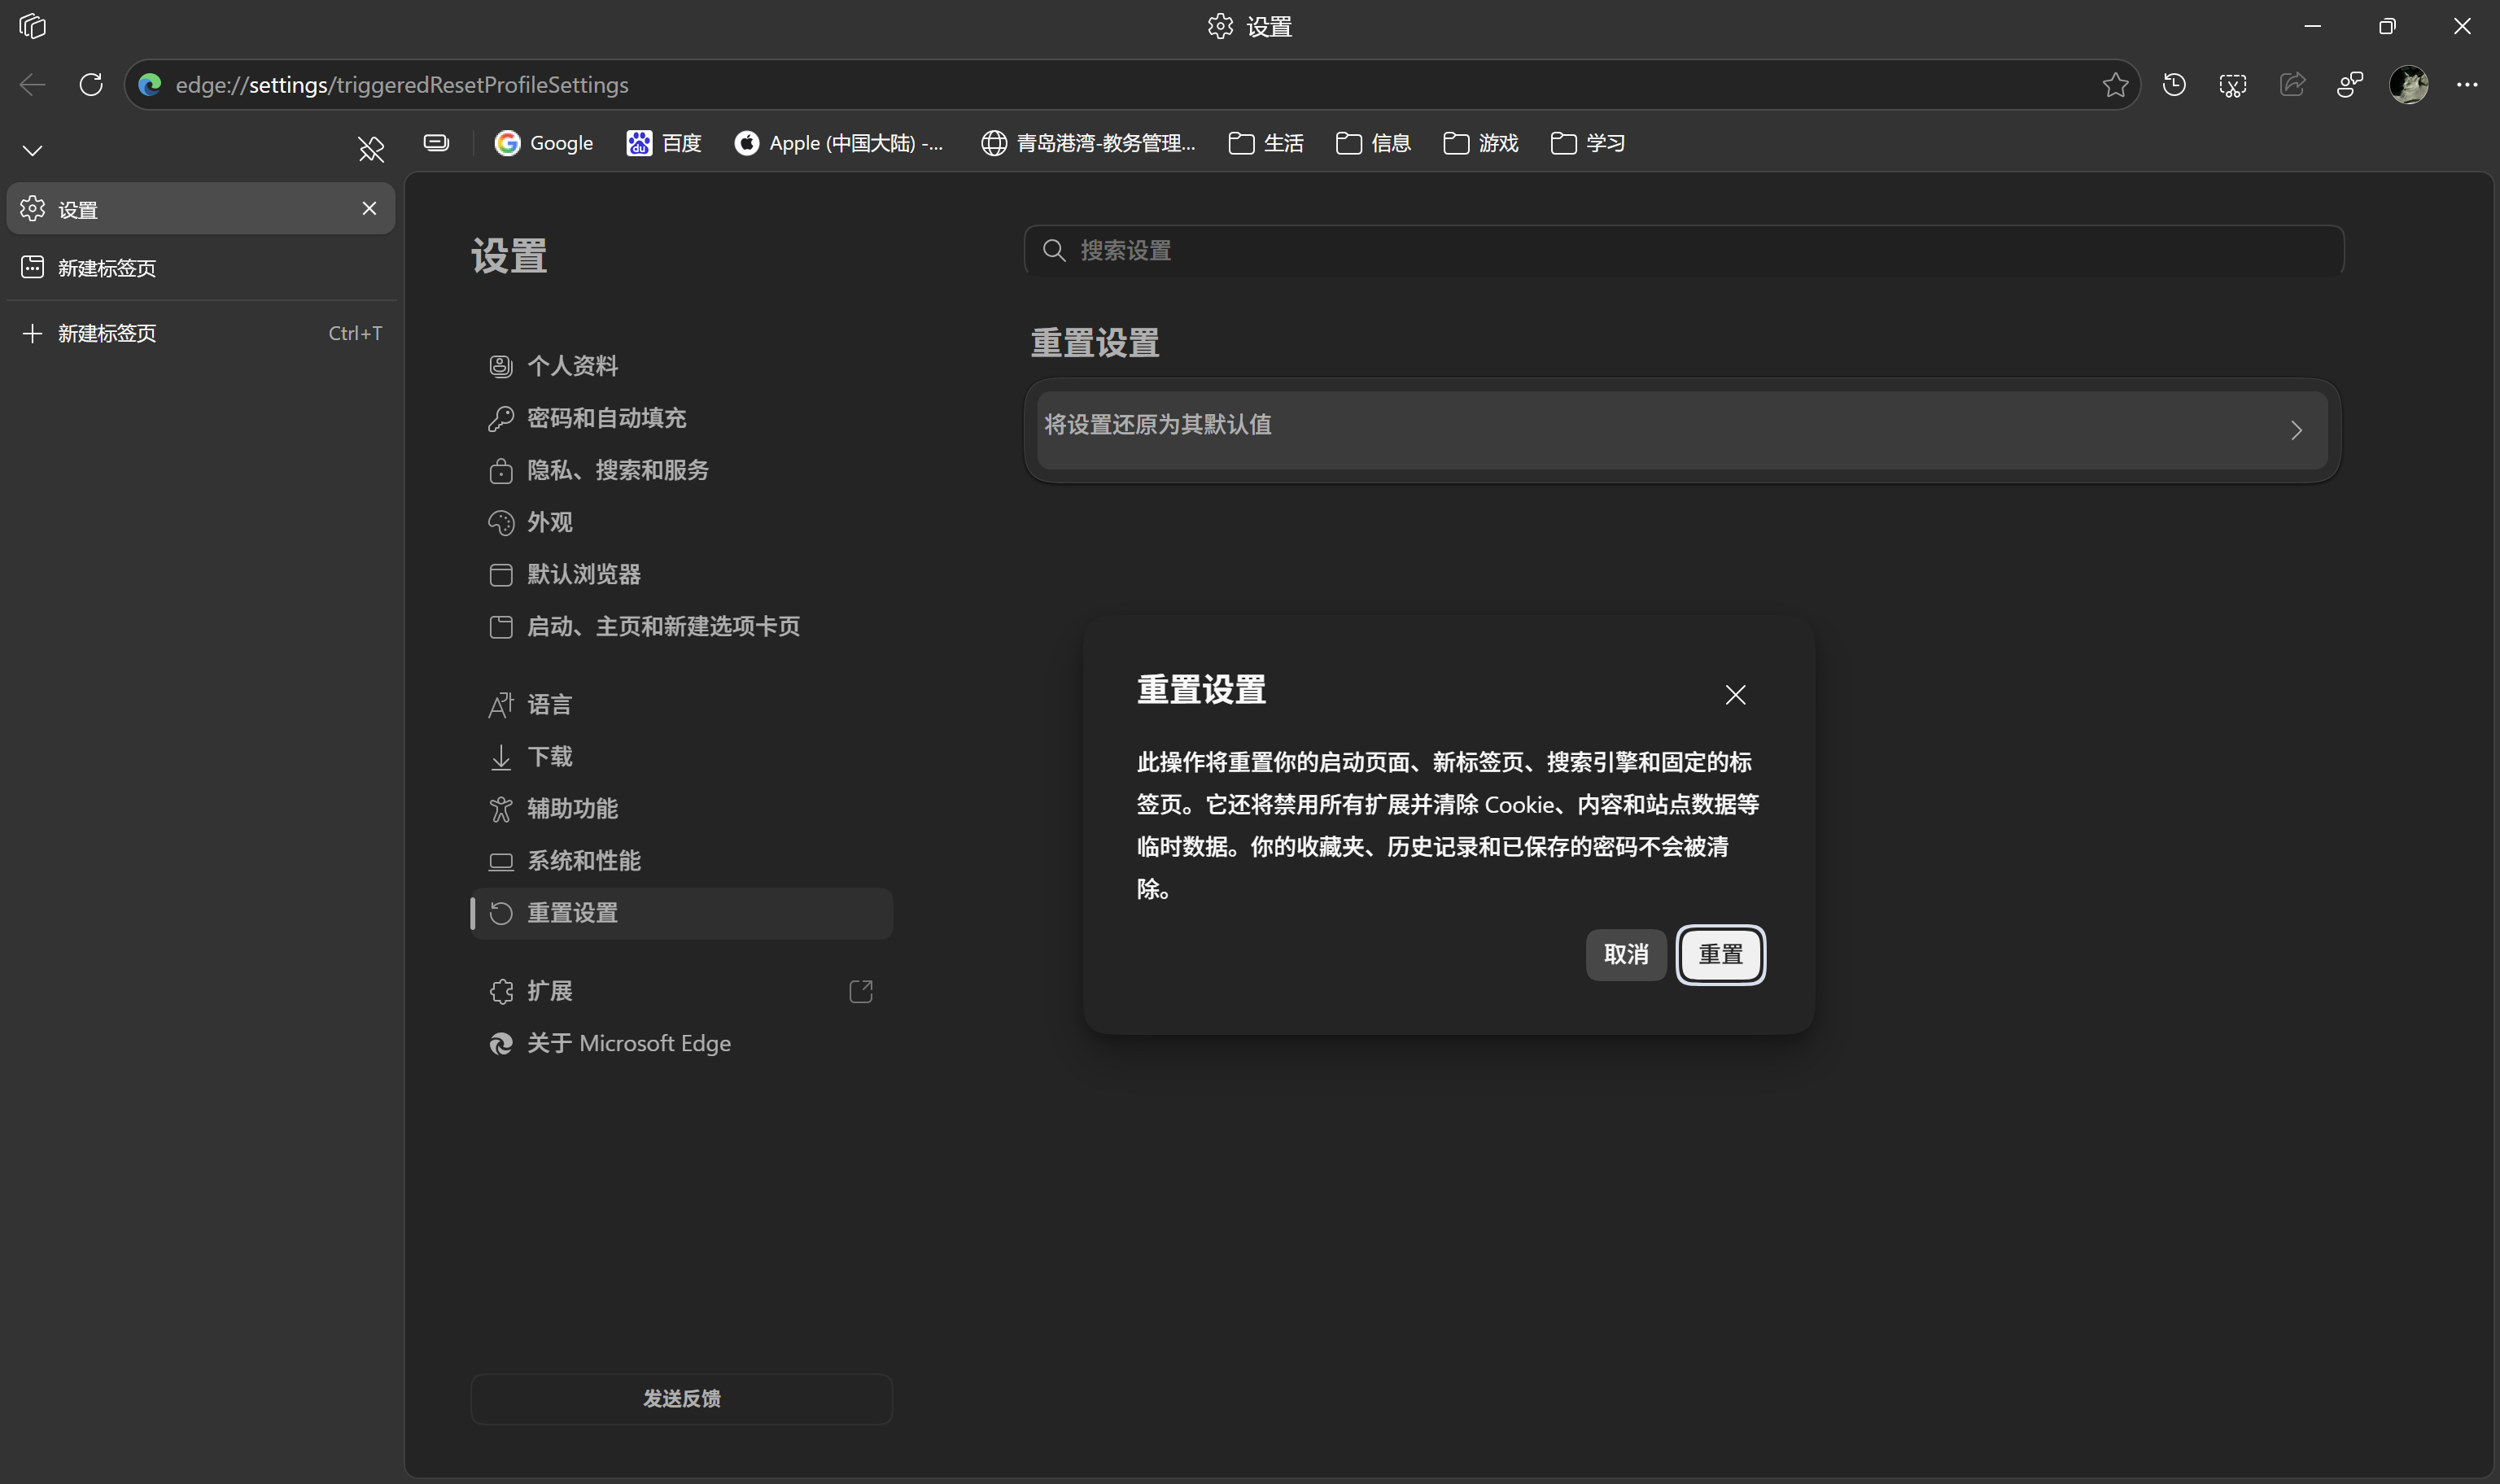Expand the 生活 bookmarks folder
Screen dimensions: 2500x1484
click(1266, 143)
